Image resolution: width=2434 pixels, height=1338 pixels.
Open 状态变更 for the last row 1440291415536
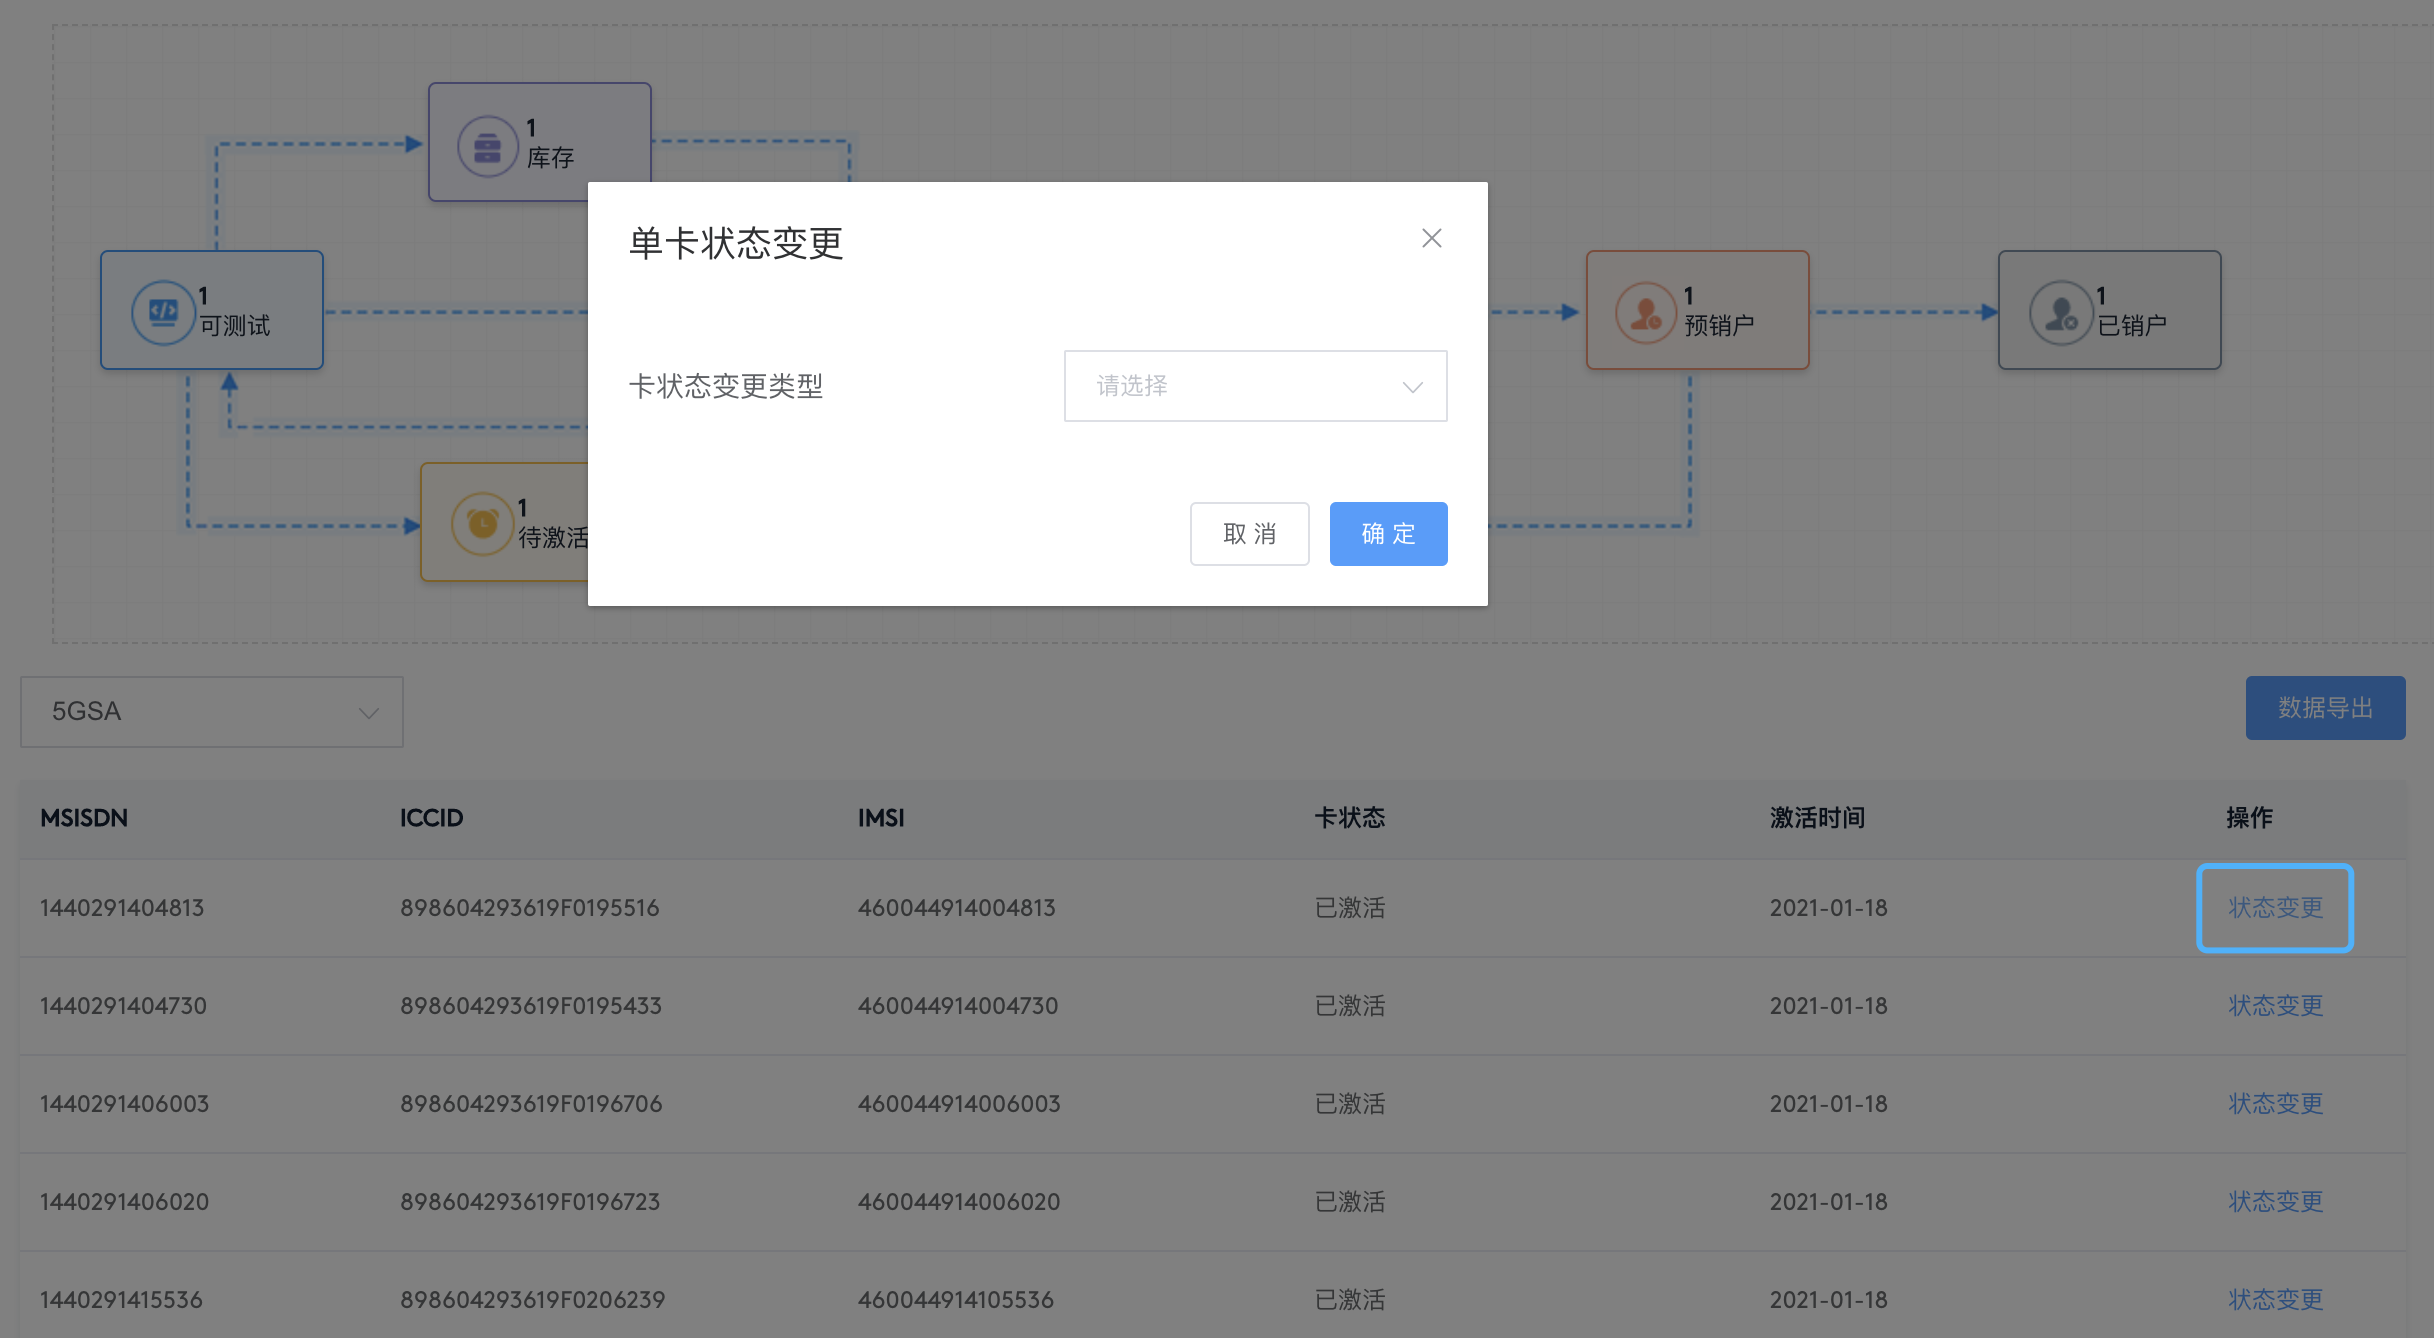(x=2275, y=1299)
